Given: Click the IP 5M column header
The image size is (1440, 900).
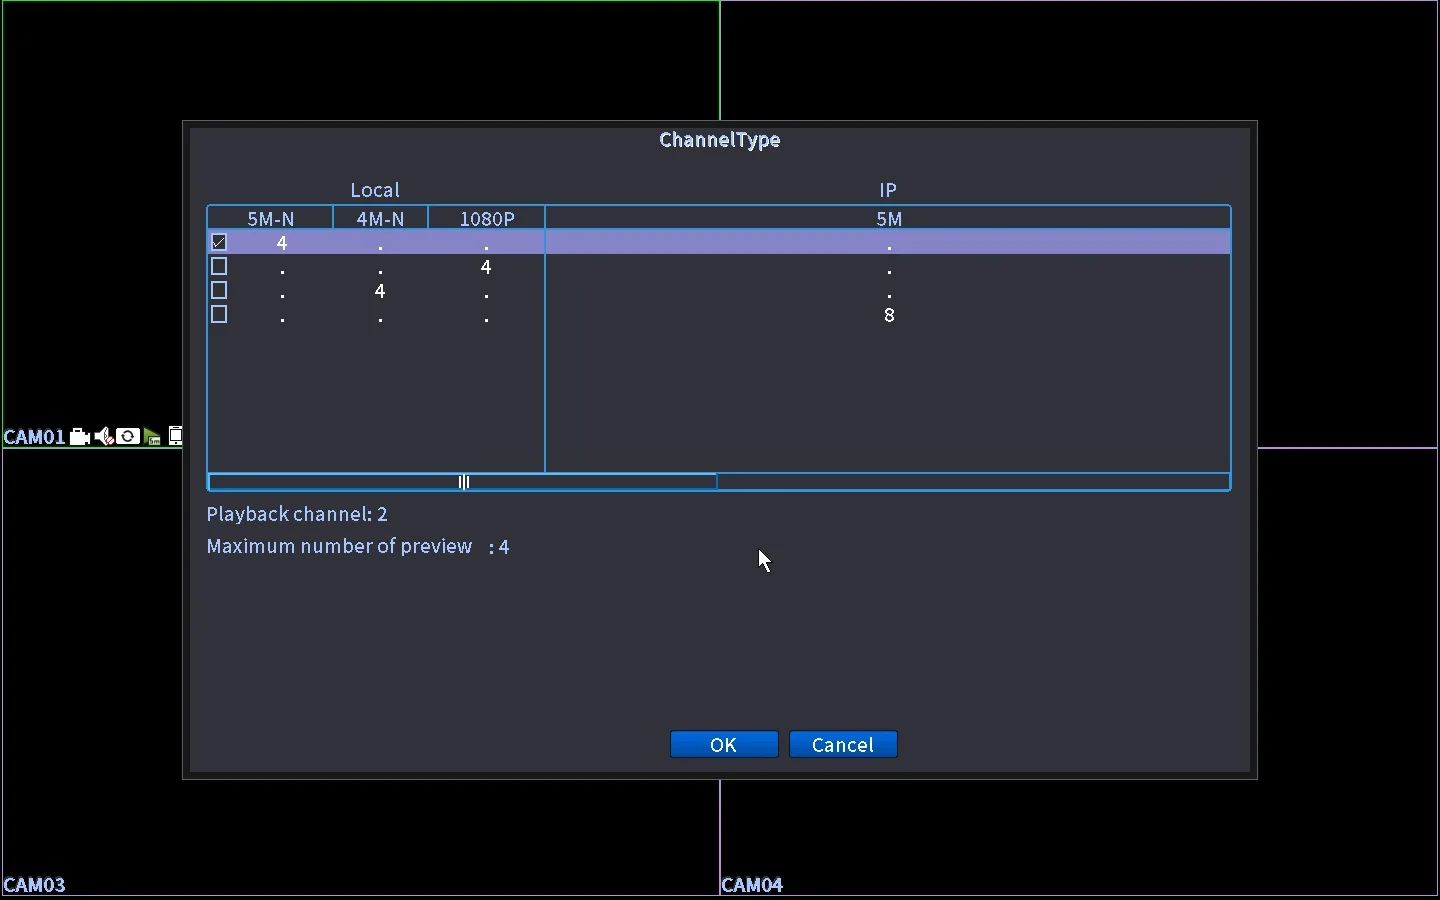Looking at the screenshot, I should pyautogui.click(x=889, y=219).
